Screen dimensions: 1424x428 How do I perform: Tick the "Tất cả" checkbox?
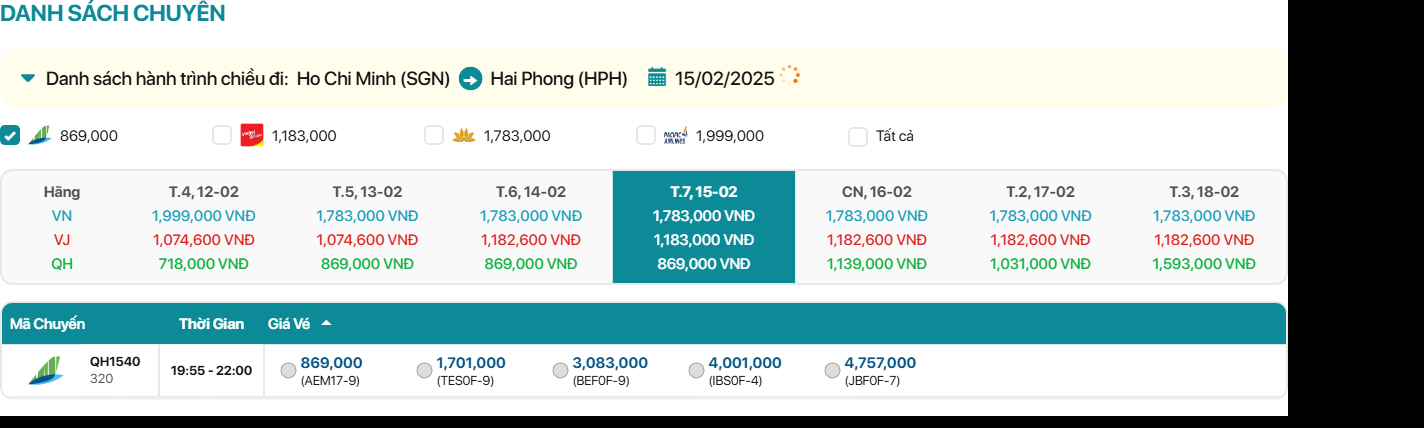pyautogui.click(x=858, y=136)
